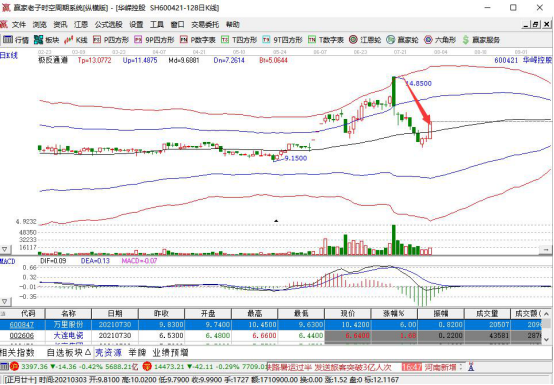Open the 浏览 menu
The height and width of the screenshot is (385, 554).
point(40,24)
